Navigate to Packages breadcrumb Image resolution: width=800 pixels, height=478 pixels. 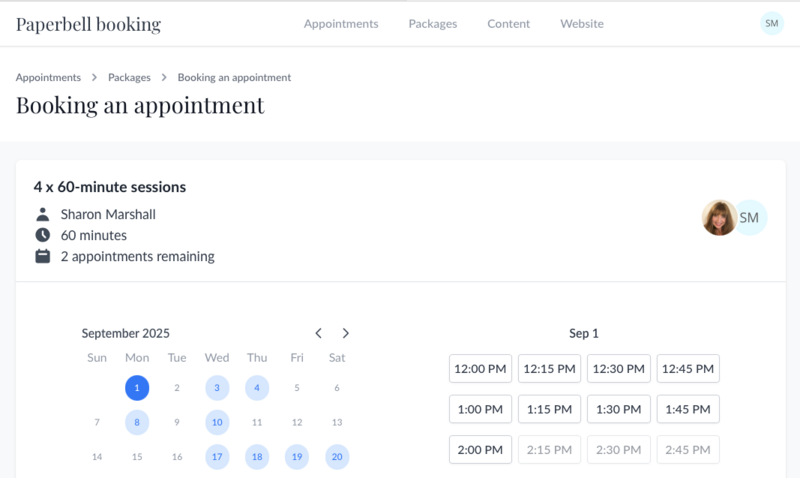129,77
